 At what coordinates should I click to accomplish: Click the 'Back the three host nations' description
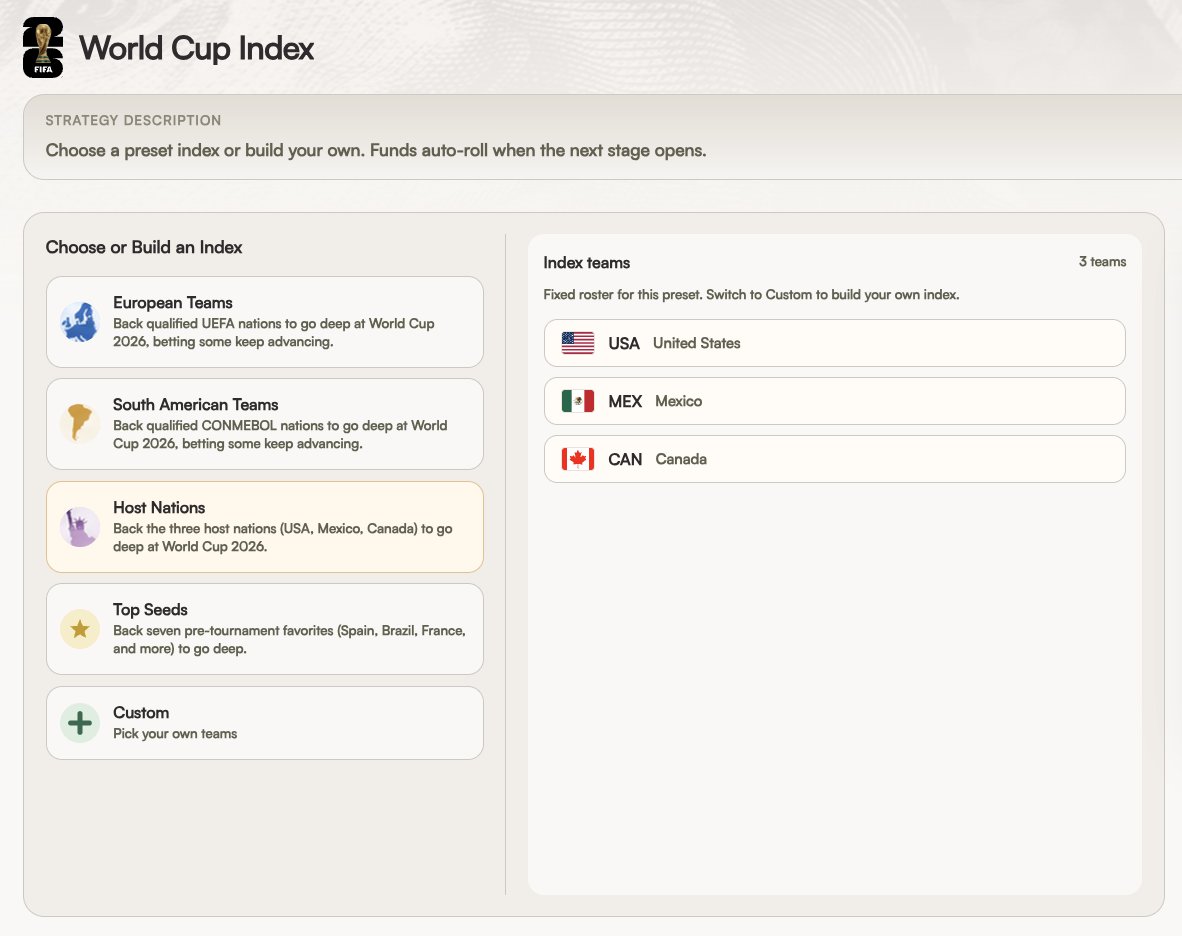click(x=283, y=537)
